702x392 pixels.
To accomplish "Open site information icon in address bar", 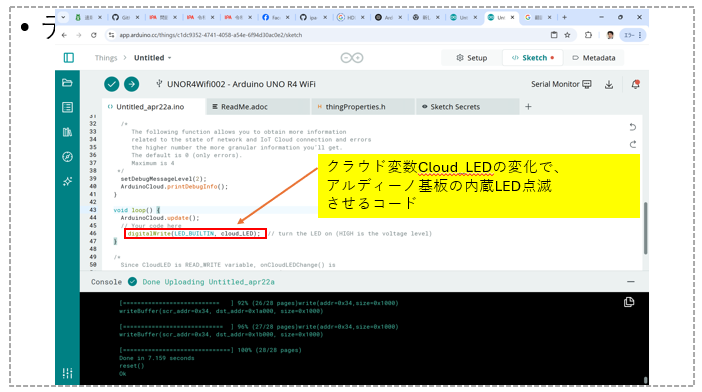I will point(111,35).
